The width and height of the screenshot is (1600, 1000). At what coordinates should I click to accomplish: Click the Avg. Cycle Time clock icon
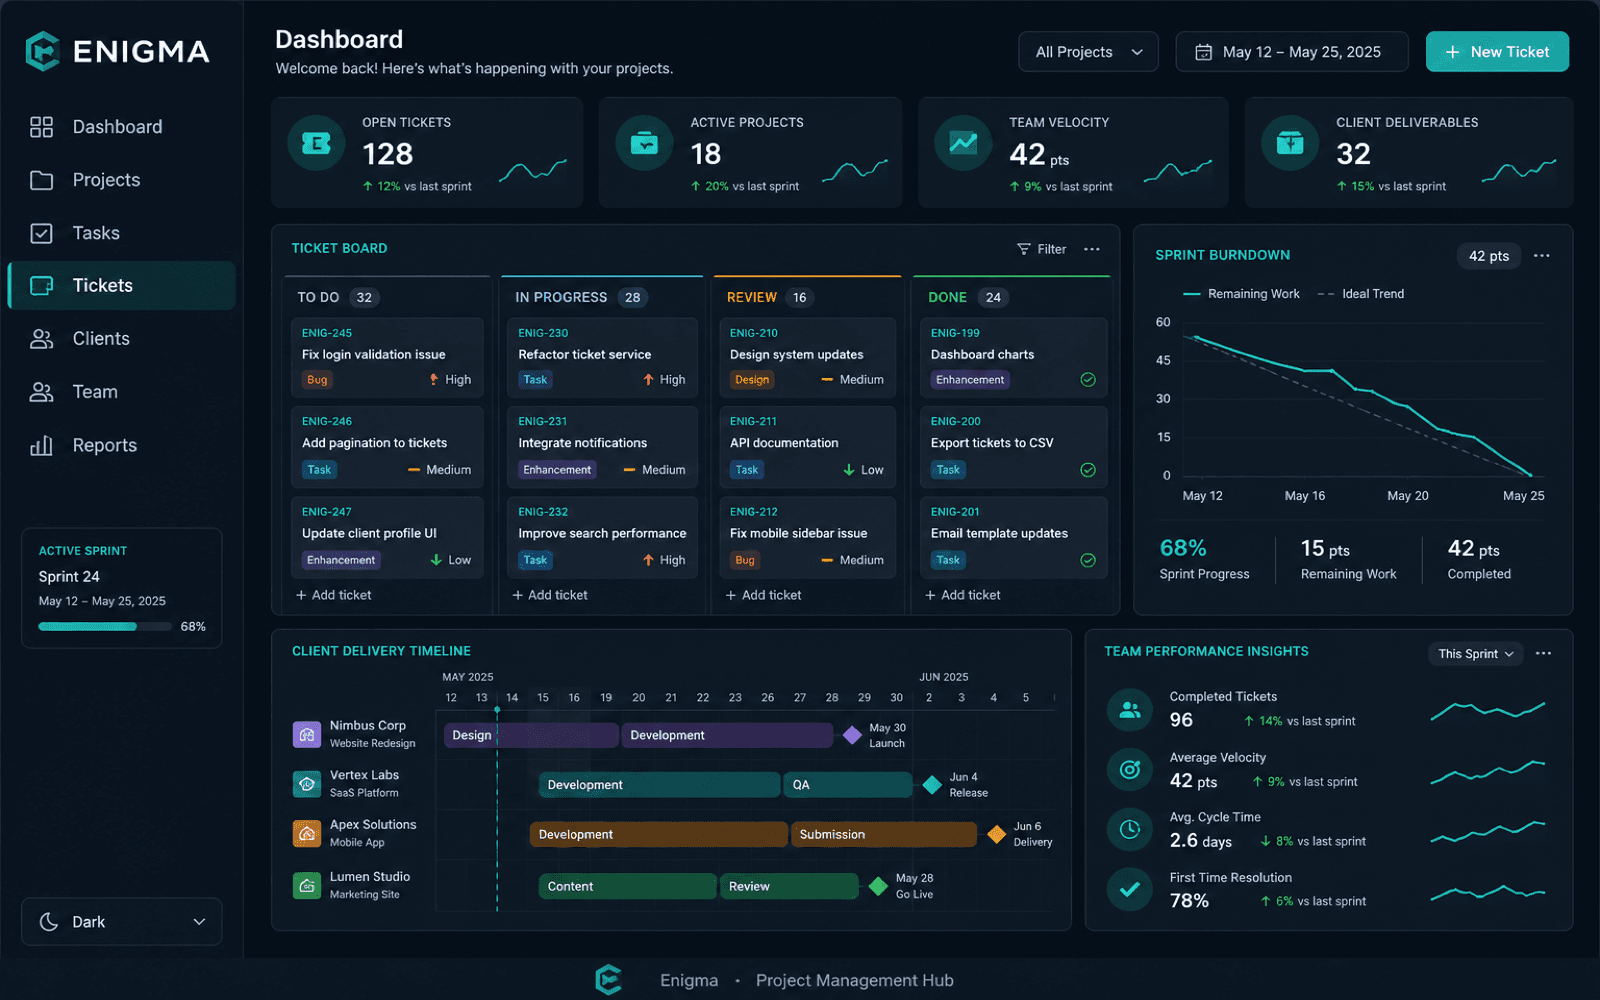(1130, 829)
